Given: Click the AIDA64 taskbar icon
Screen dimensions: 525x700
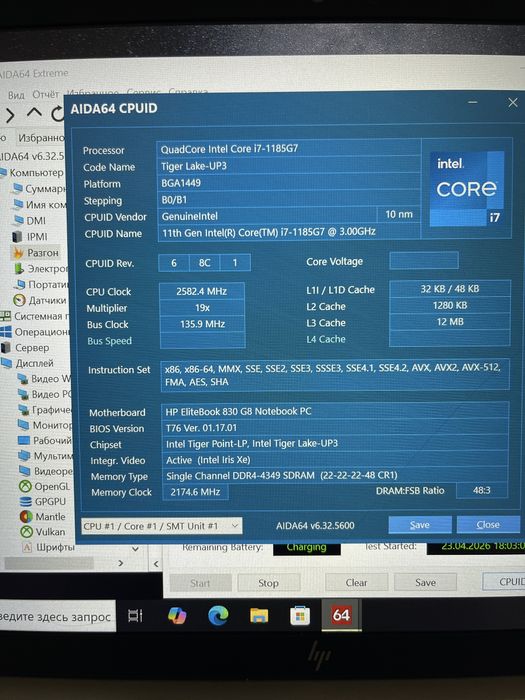Looking at the screenshot, I should (x=341, y=615).
